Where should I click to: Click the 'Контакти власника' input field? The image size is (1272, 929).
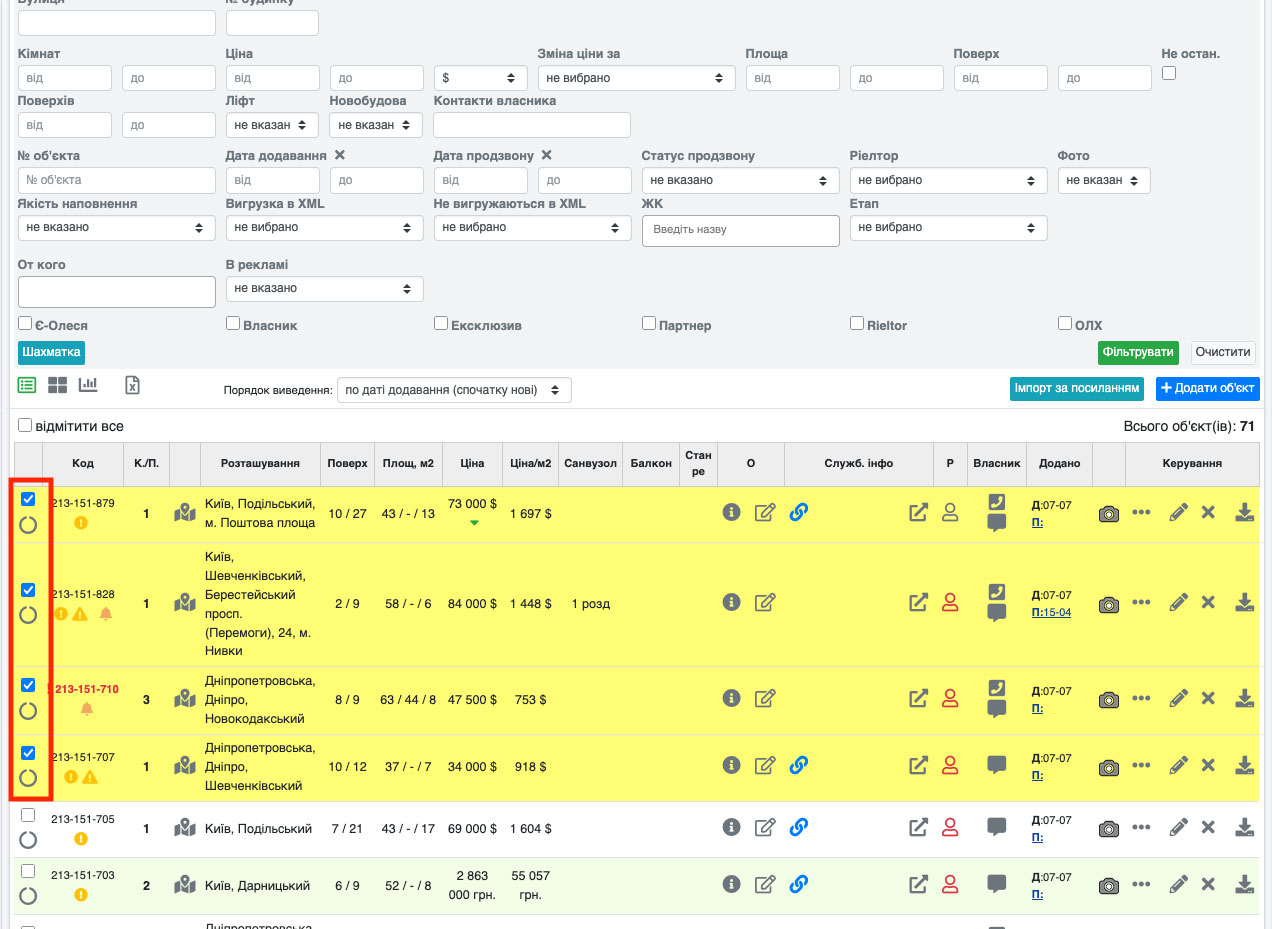click(x=531, y=125)
